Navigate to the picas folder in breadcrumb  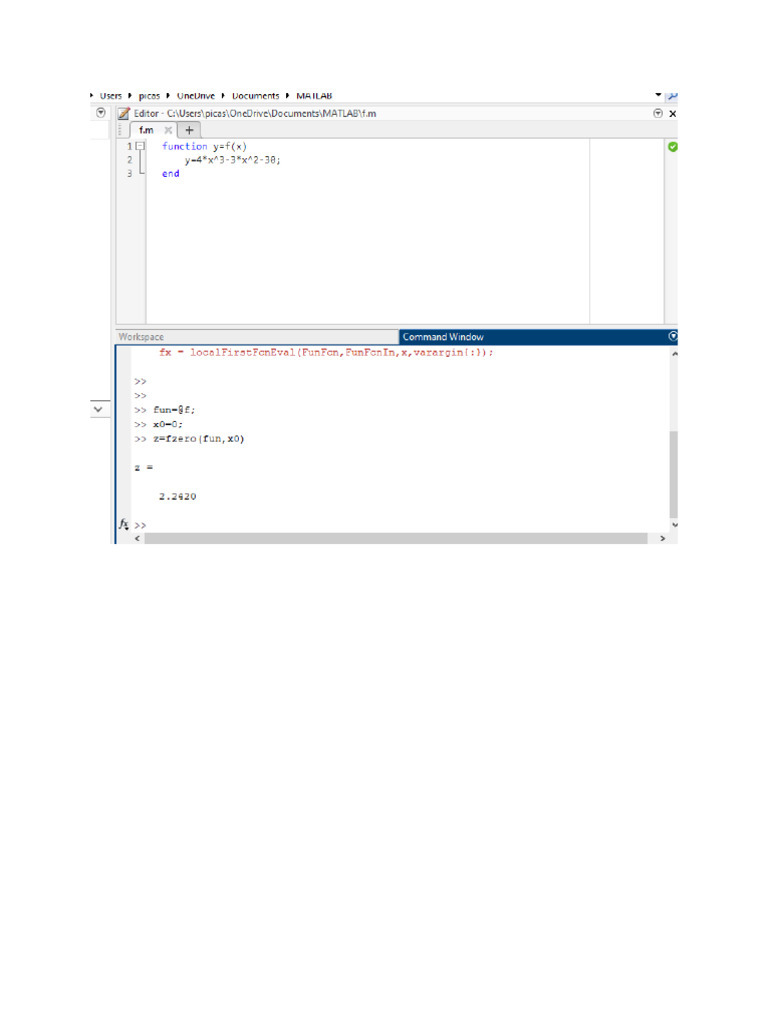click(x=149, y=96)
